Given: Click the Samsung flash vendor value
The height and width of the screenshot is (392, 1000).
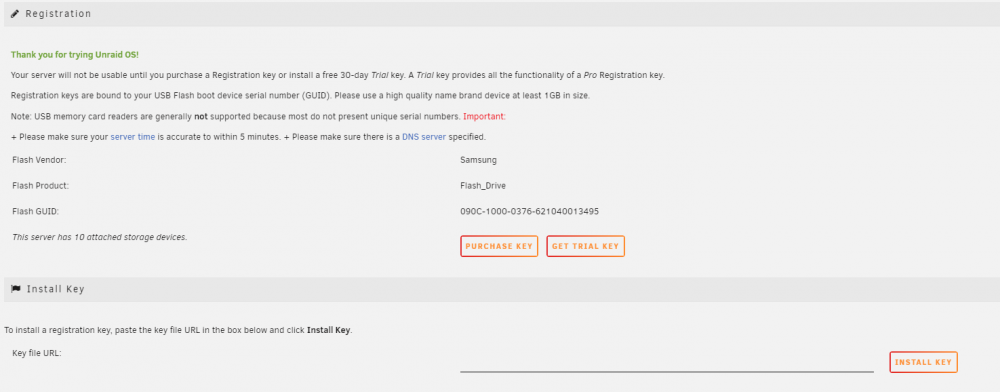Looking at the screenshot, I should (x=478, y=160).
